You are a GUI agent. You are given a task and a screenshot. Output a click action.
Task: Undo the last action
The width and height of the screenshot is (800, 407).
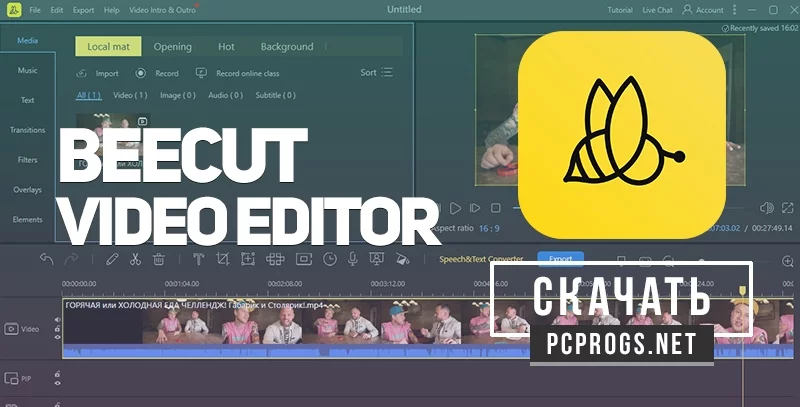(x=46, y=259)
